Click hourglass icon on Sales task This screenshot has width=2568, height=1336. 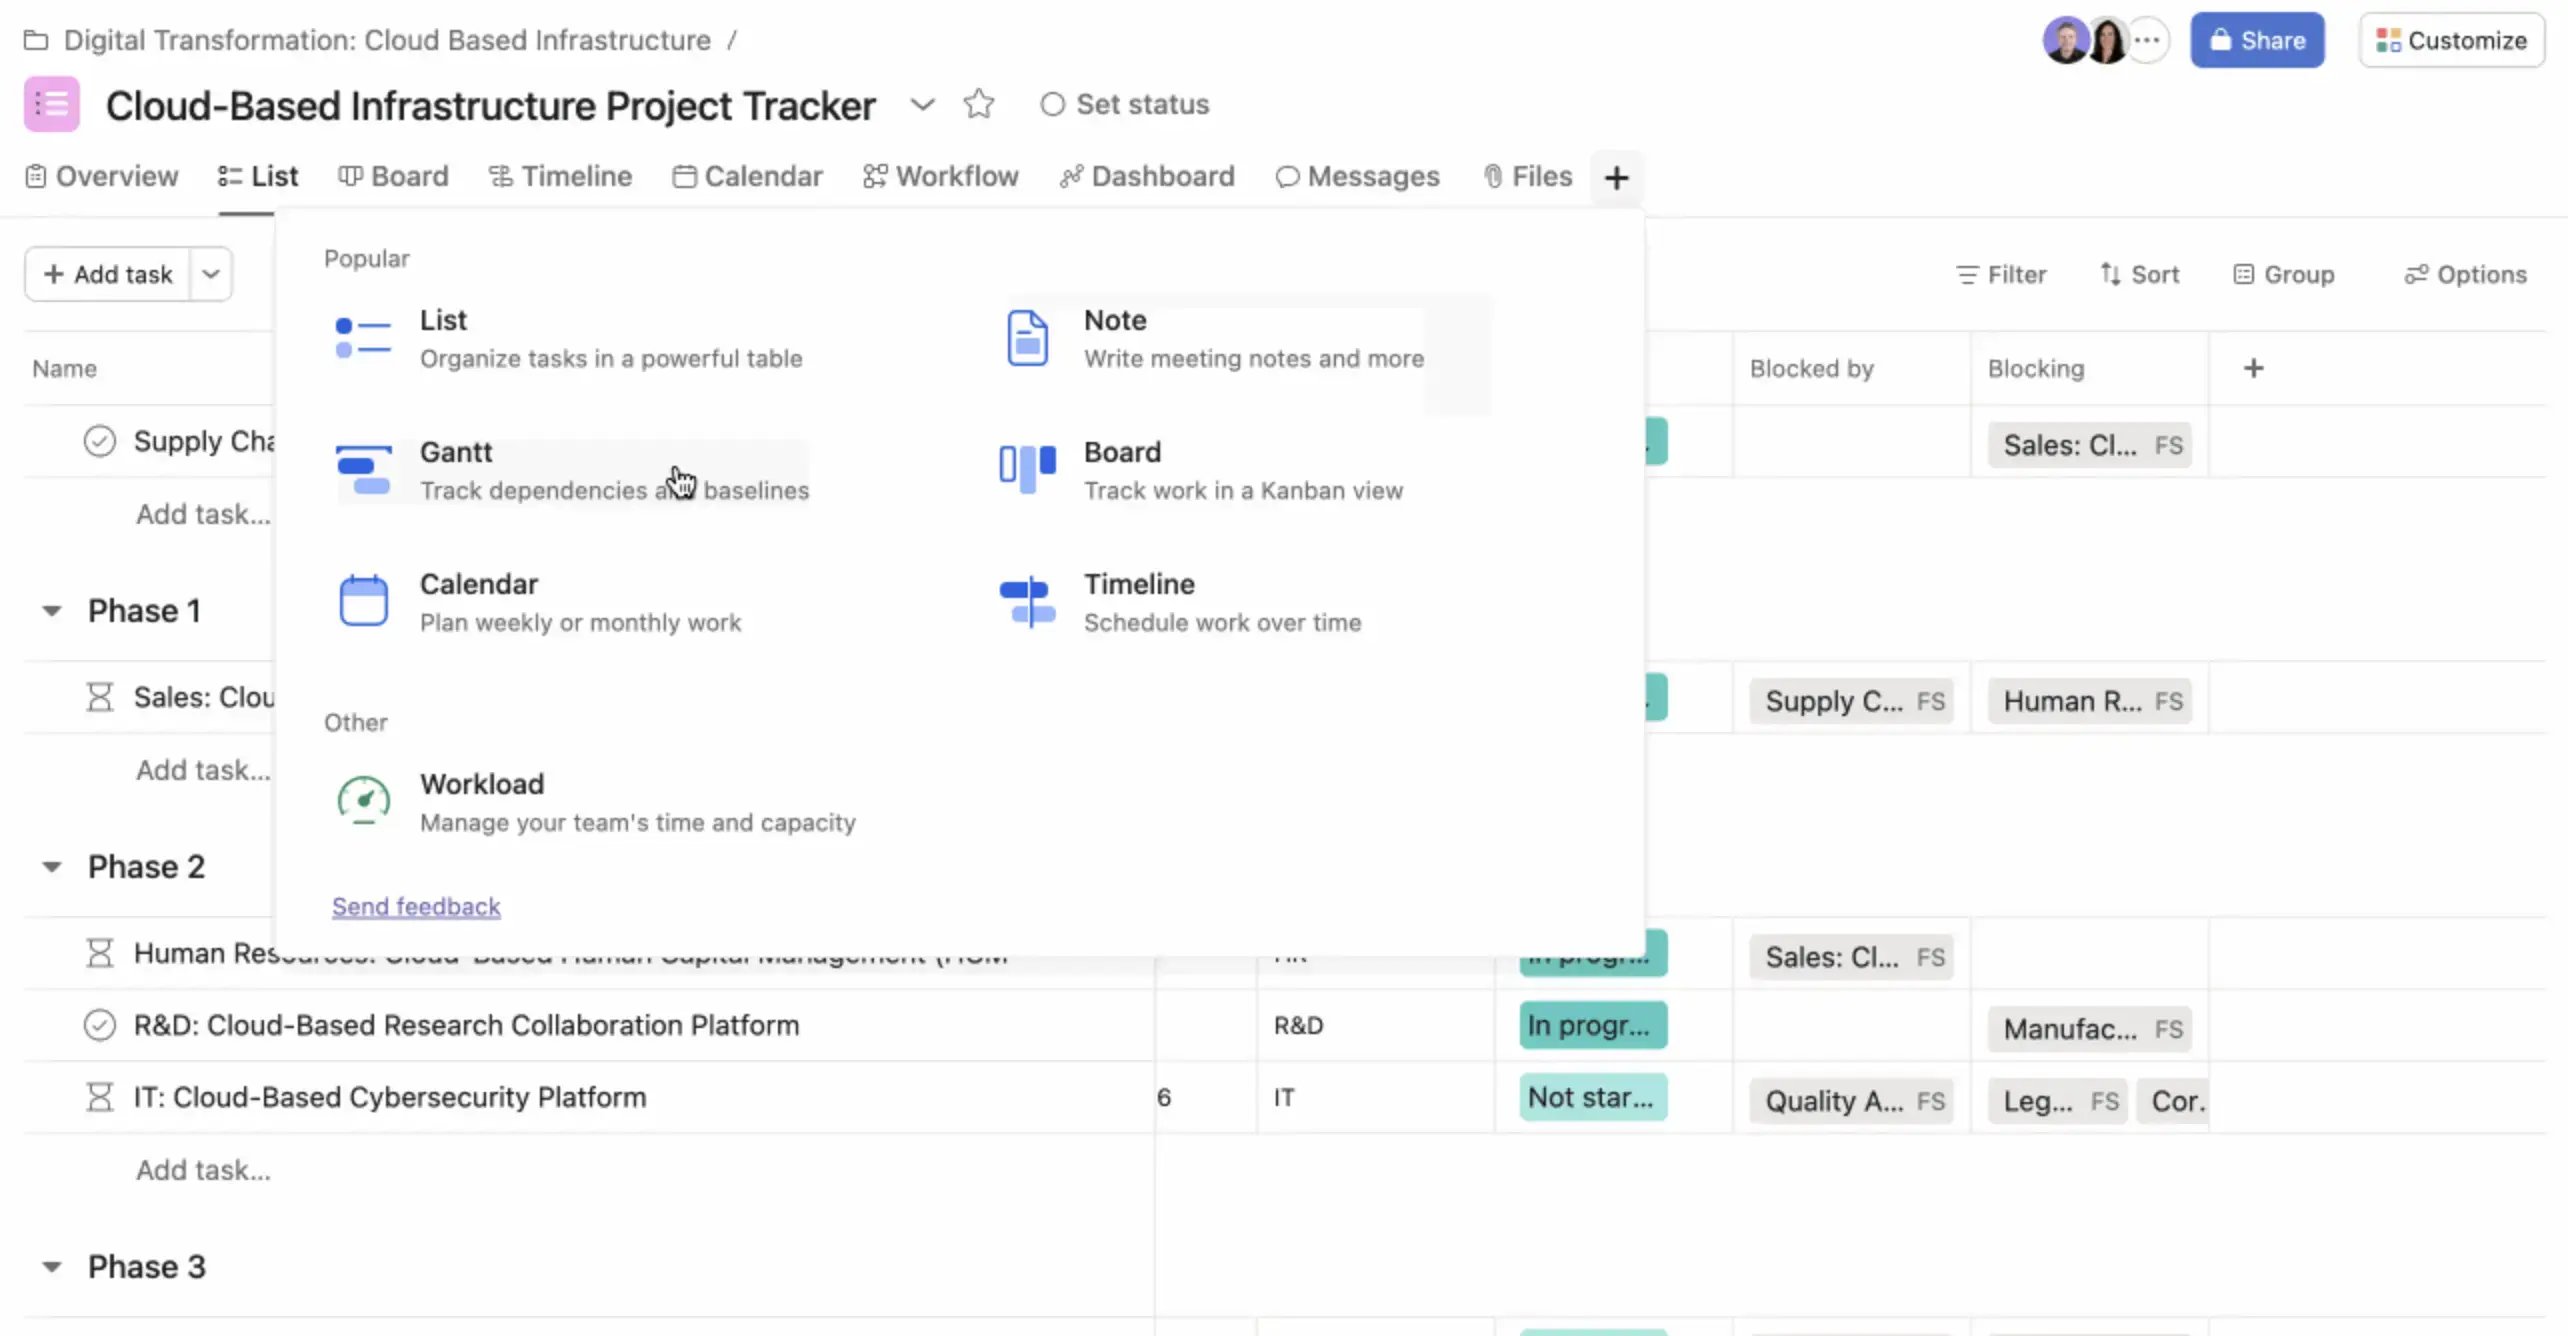tap(99, 697)
